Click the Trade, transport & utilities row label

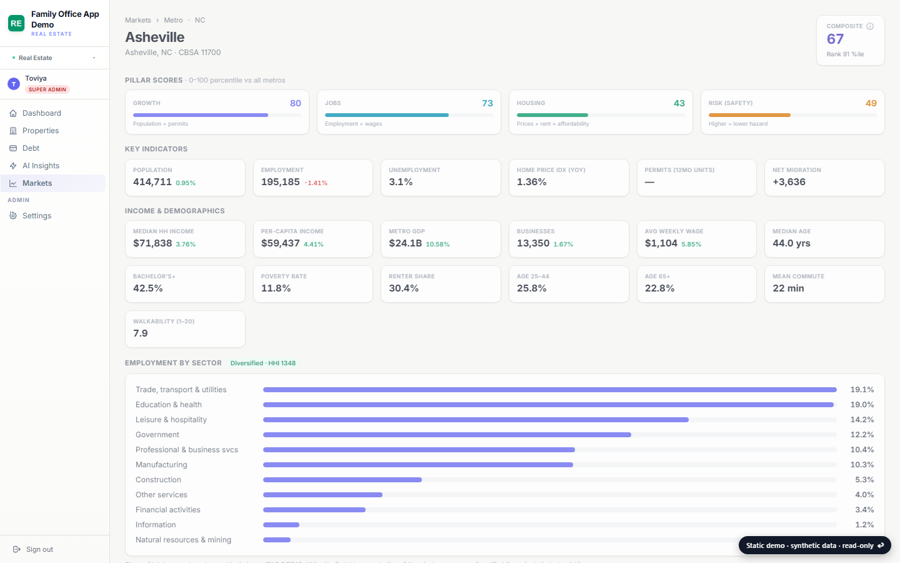(x=181, y=390)
